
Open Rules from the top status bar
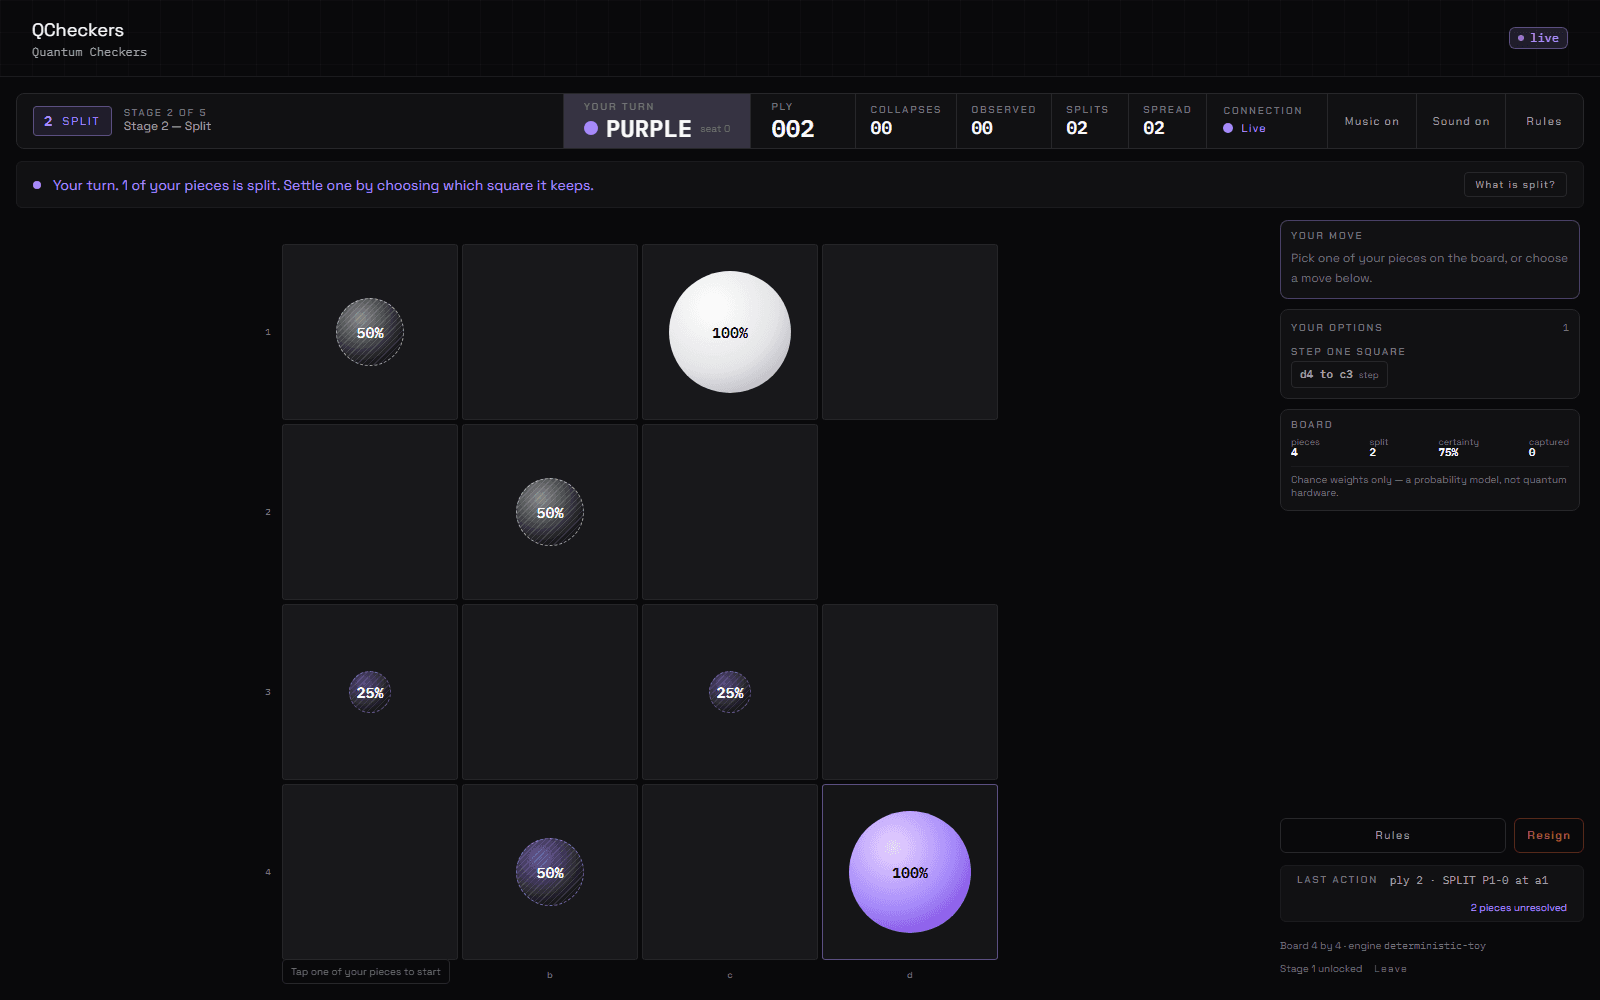click(1544, 121)
